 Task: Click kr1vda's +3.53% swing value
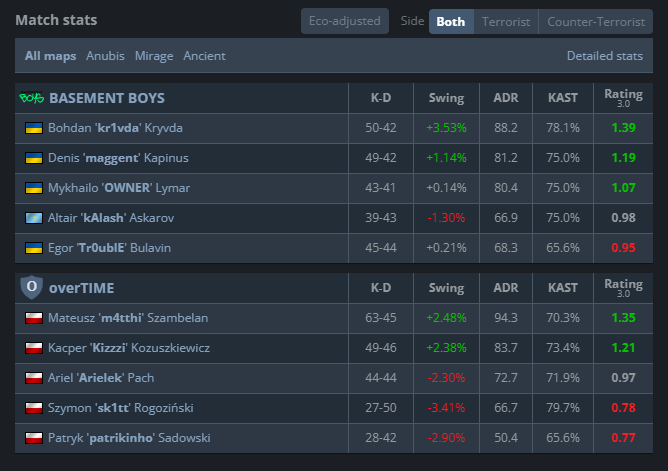[446, 128]
